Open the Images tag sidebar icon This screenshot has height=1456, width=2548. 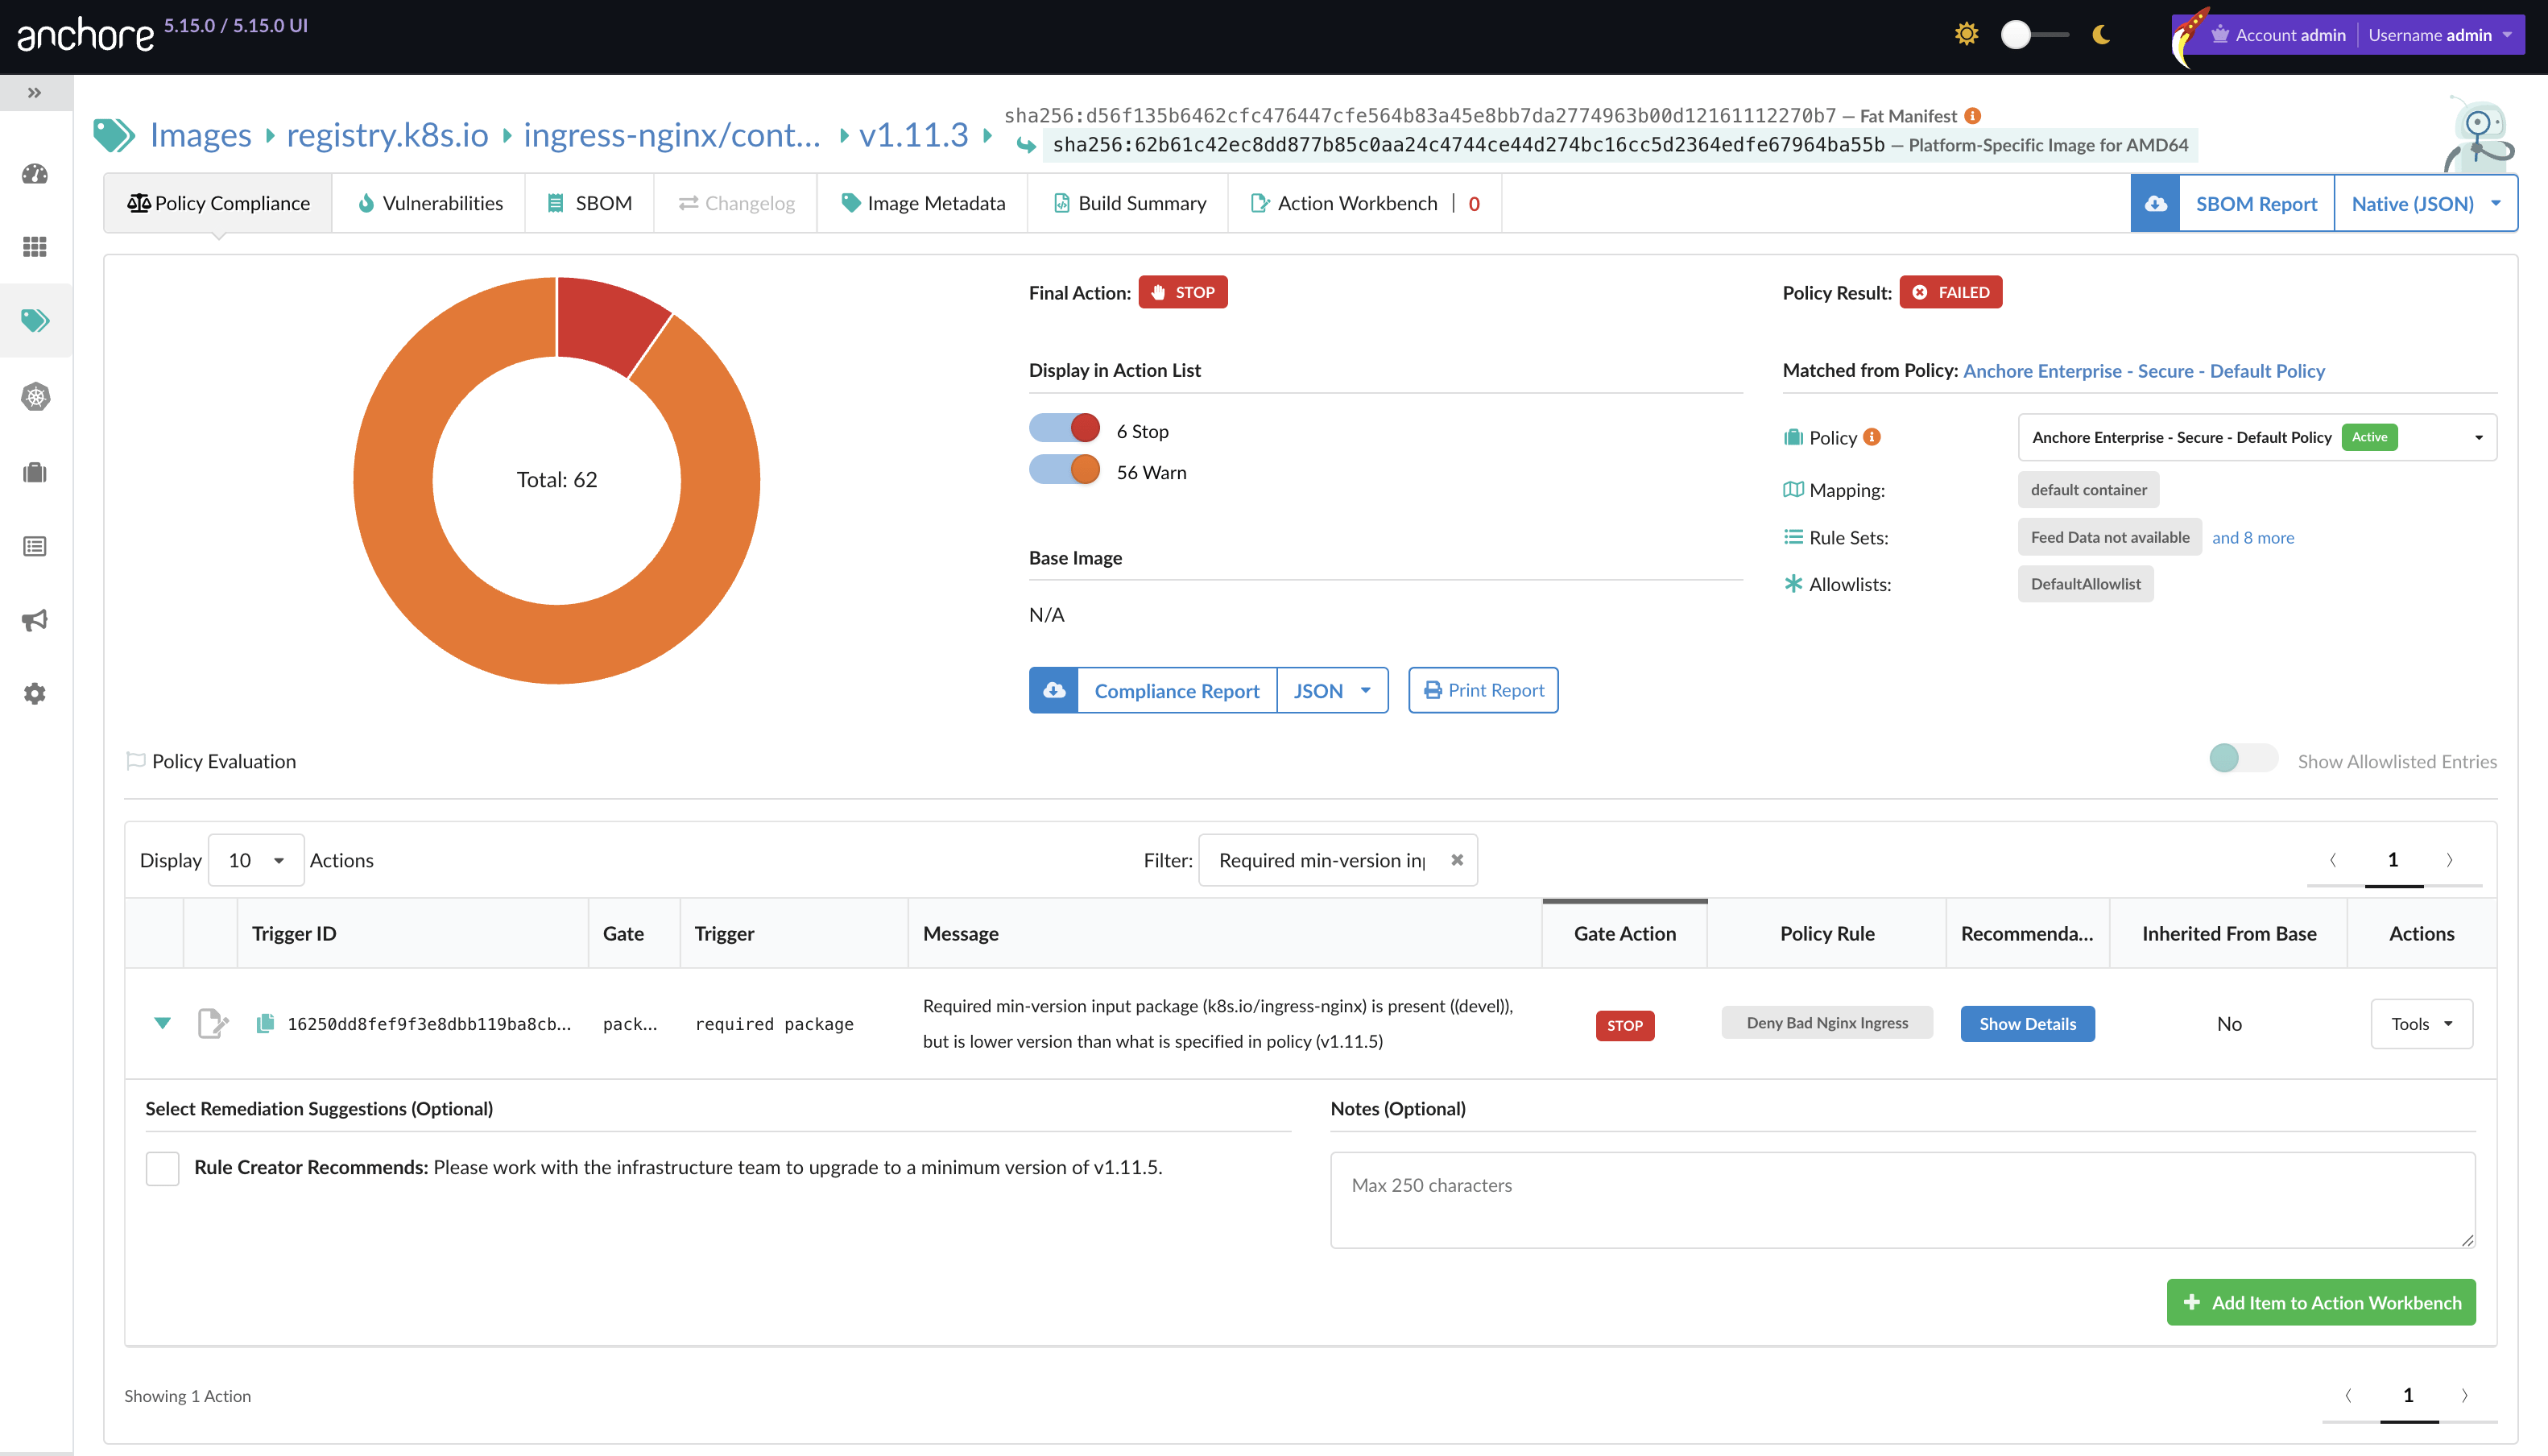(x=35, y=320)
